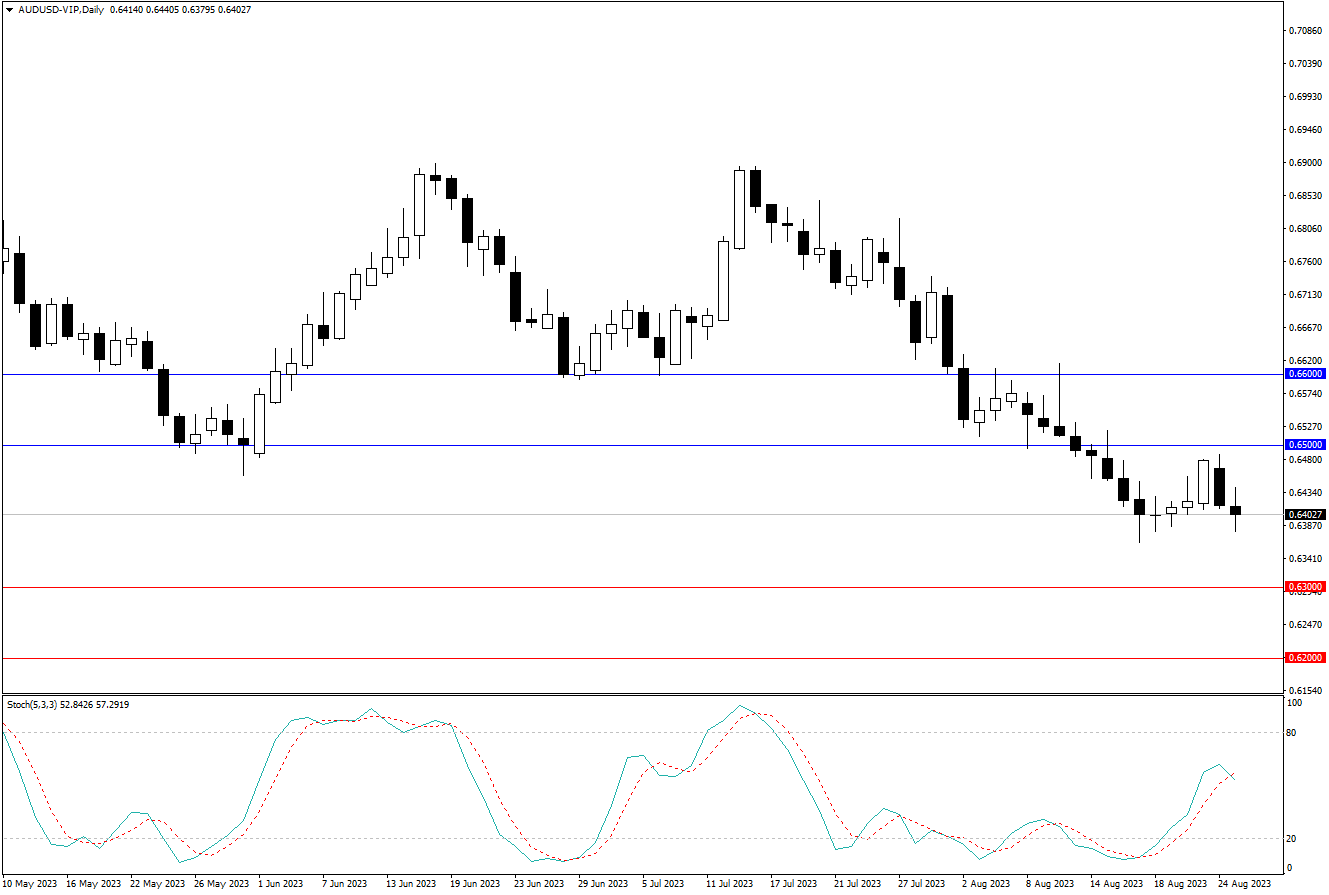
Task: Click the last candlestick on the chart
Action: pyautogui.click(x=1236, y=510)
